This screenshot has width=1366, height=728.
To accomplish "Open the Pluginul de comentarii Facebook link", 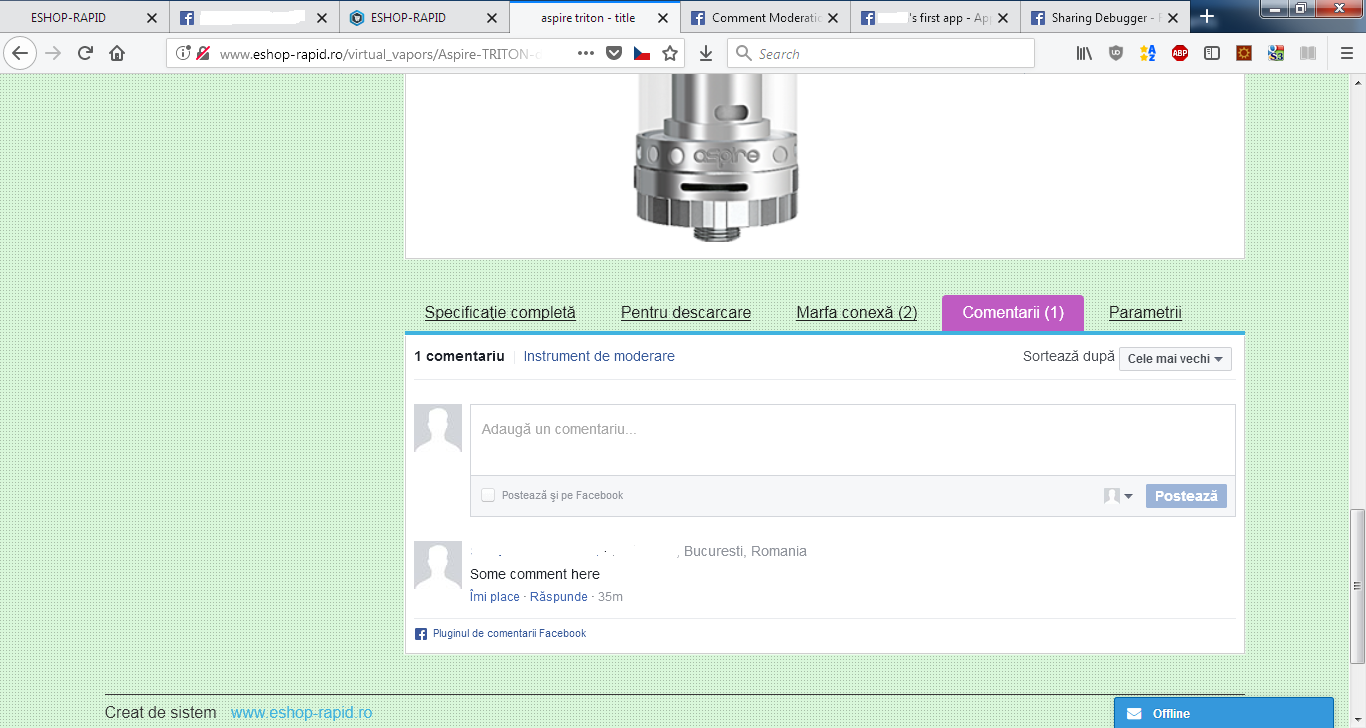I will pos(509,633).
